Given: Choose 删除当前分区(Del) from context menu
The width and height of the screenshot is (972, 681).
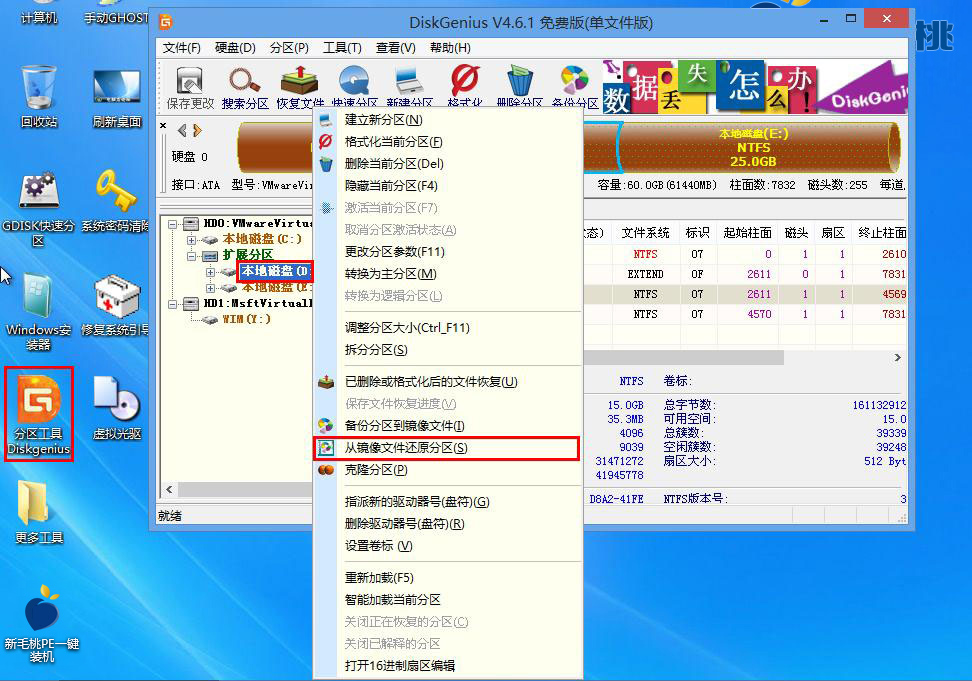Looking at the screenshot, I should 448,164.
